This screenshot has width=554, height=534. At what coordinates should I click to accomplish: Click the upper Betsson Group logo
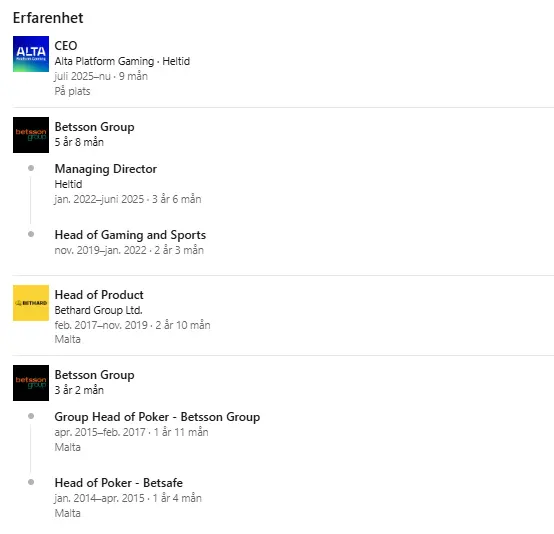point(31,135)
